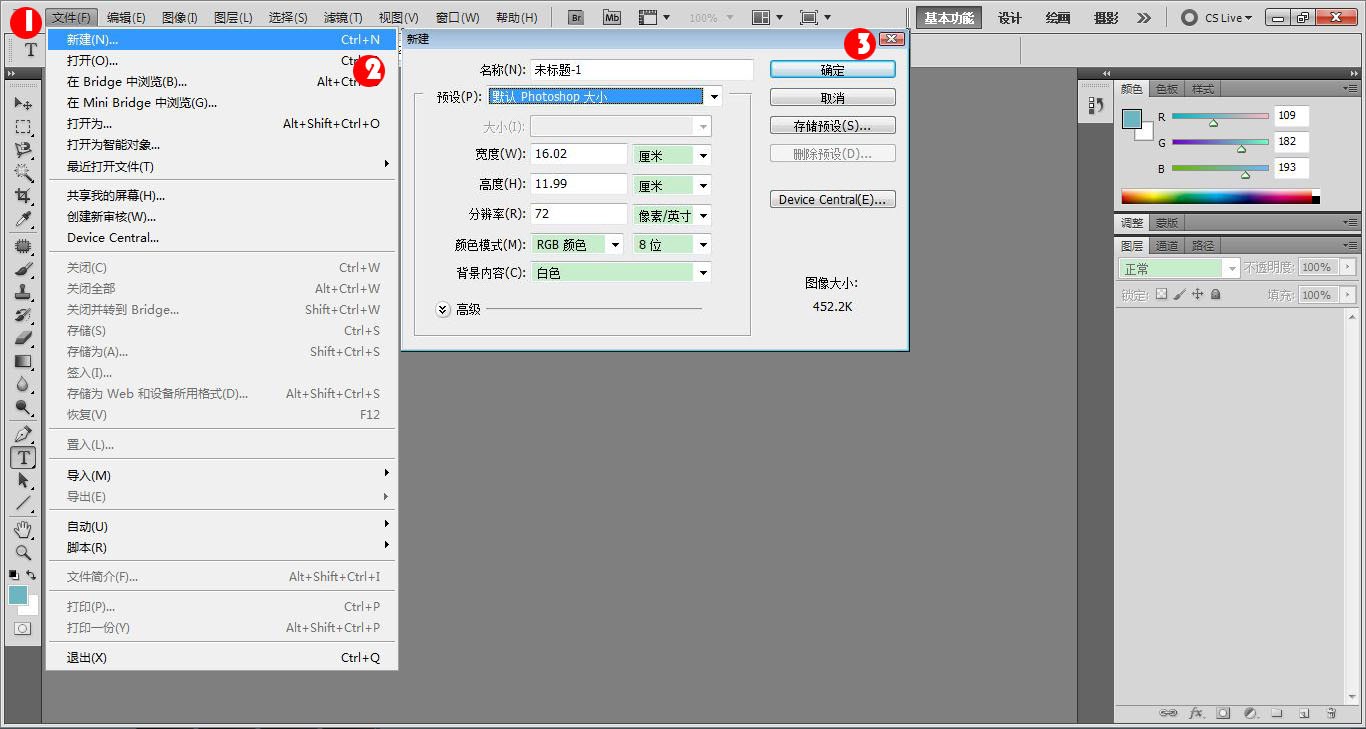The image size is (1366, 729).
Task: Open the 编辑(E) menu
Action: tap(126, 18)
